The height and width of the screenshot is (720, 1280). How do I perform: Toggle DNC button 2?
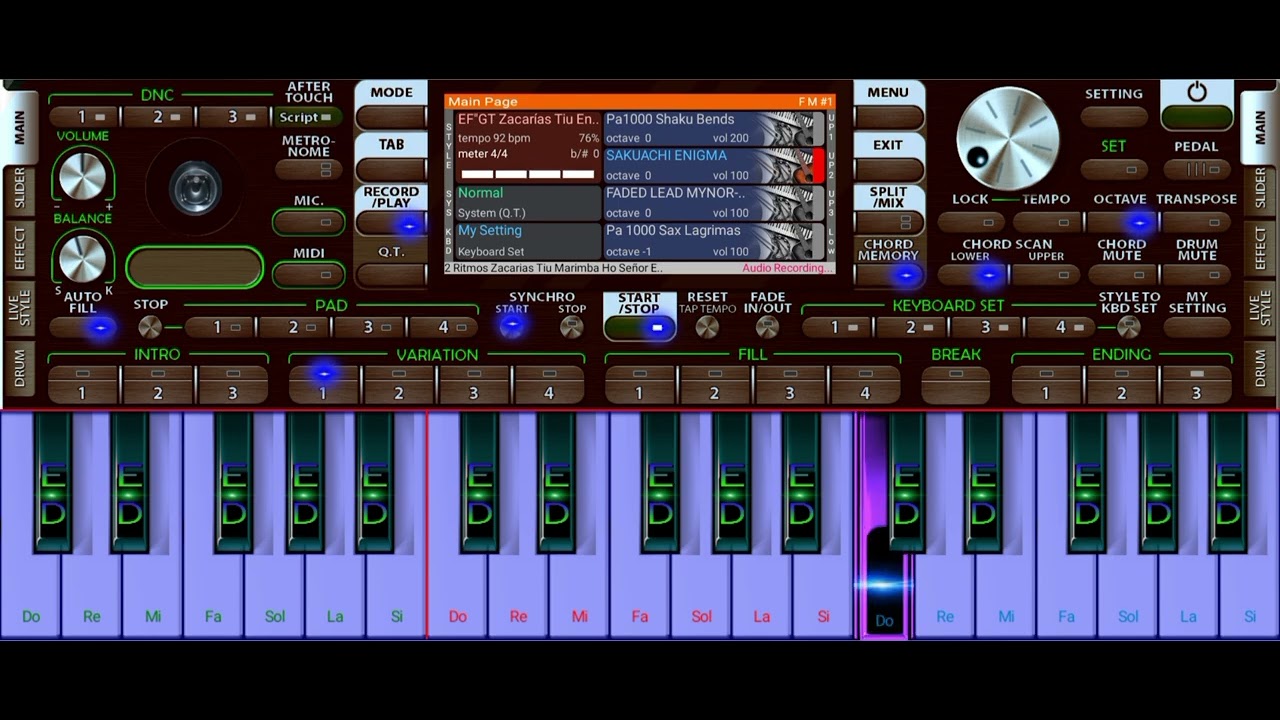coord(159,117)
